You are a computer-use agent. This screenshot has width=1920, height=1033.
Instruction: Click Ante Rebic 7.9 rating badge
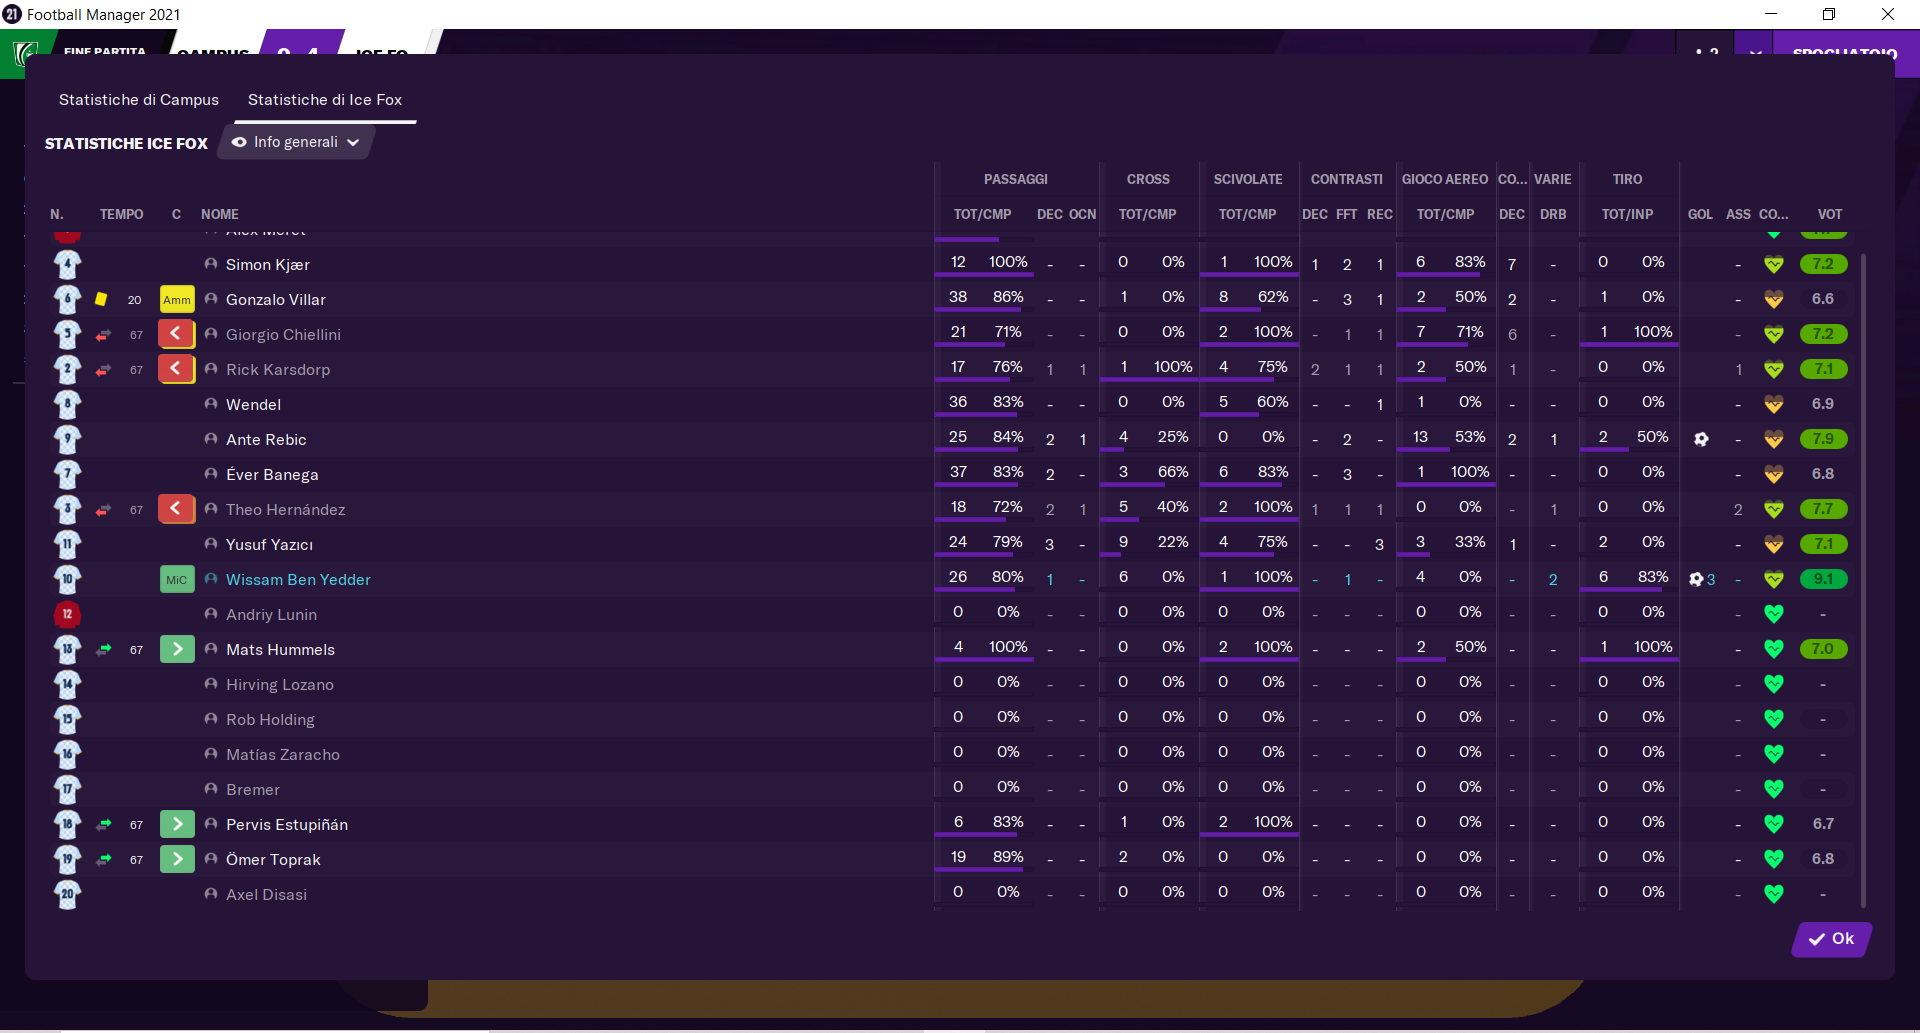(1823, 439)
